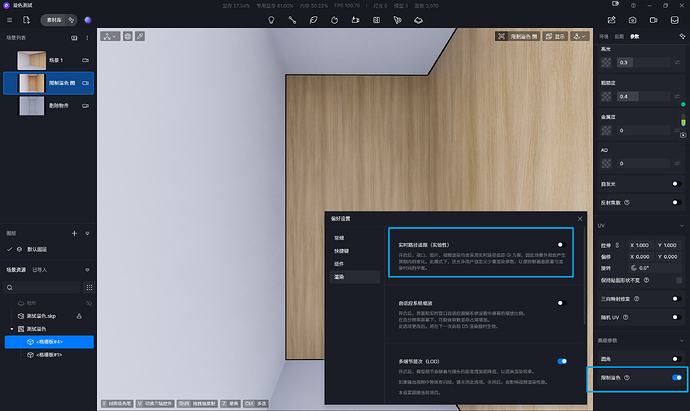Collapse the UV section
The image size is (690, 411).
[682, 226]
